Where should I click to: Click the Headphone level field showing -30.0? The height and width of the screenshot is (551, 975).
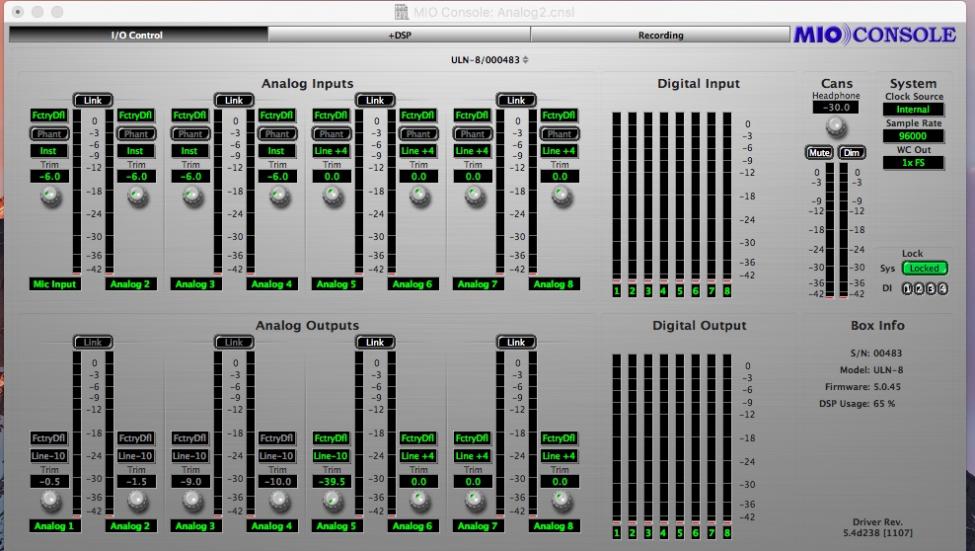click(x=836, y=108)
